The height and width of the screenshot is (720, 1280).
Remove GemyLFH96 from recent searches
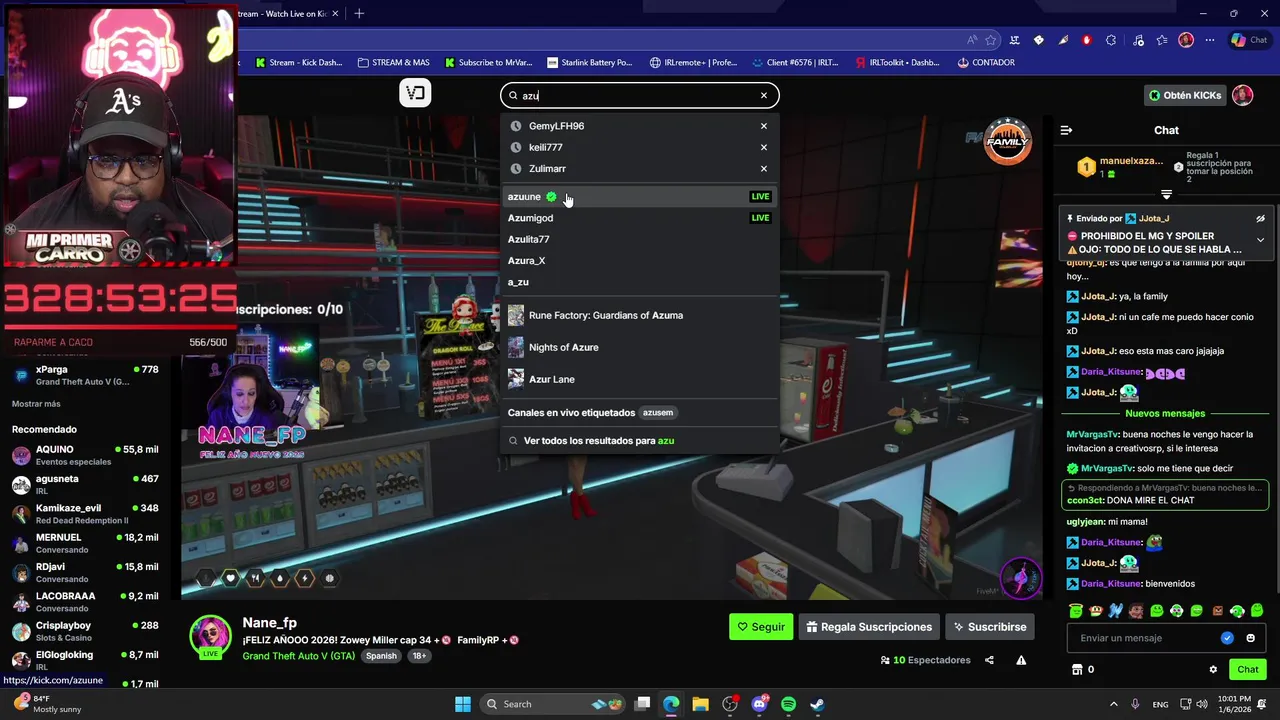[764, 126]
